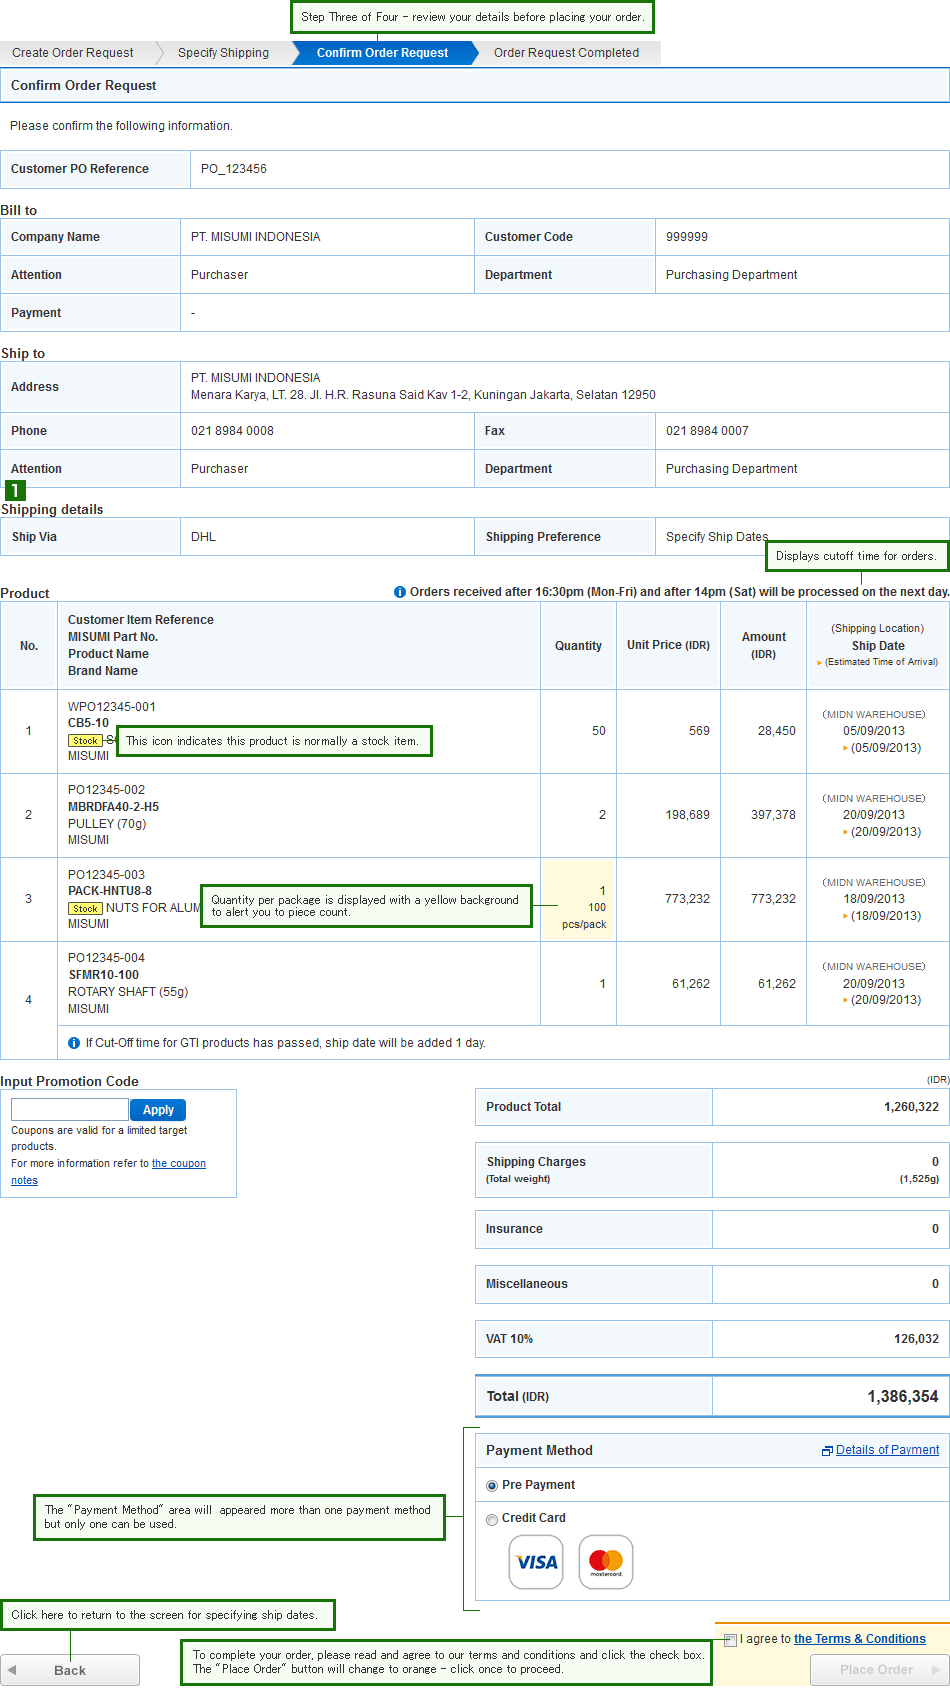
Task: Click the amount 28,450
Action: [x=777, y=731]
